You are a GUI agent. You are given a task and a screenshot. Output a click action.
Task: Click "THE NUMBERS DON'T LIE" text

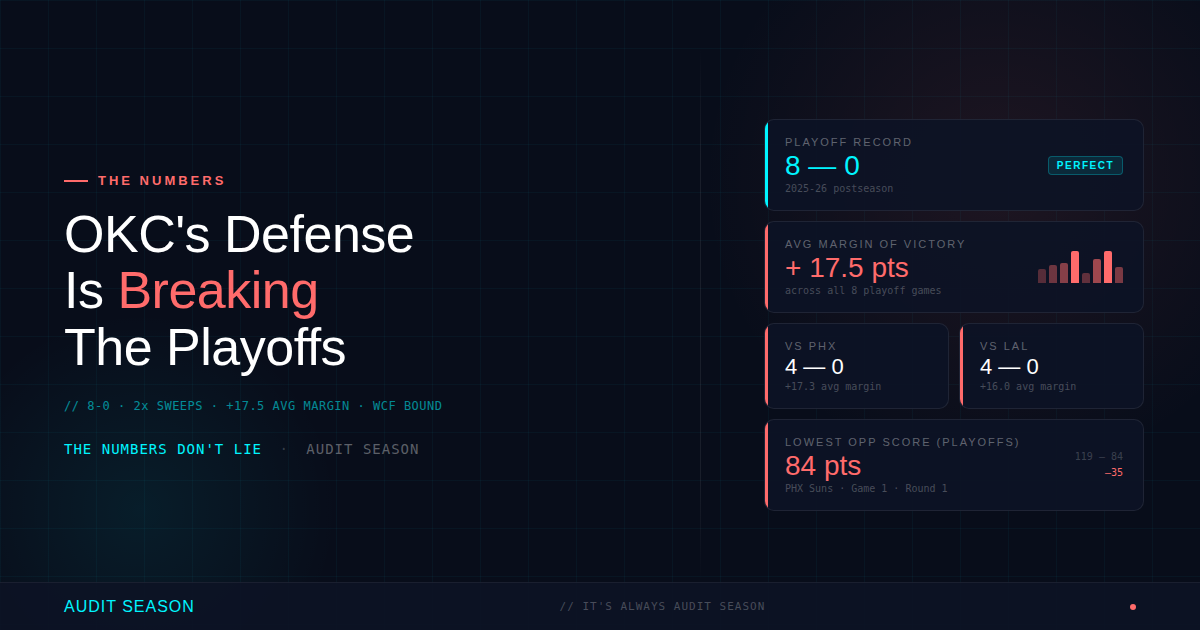[163, 450]
